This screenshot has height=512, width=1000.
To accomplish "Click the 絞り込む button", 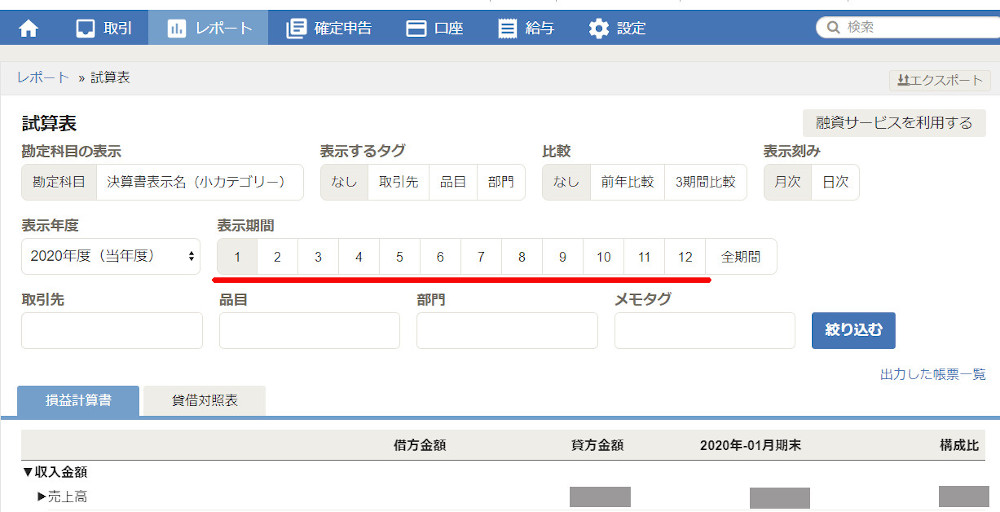I will [853, 330].
